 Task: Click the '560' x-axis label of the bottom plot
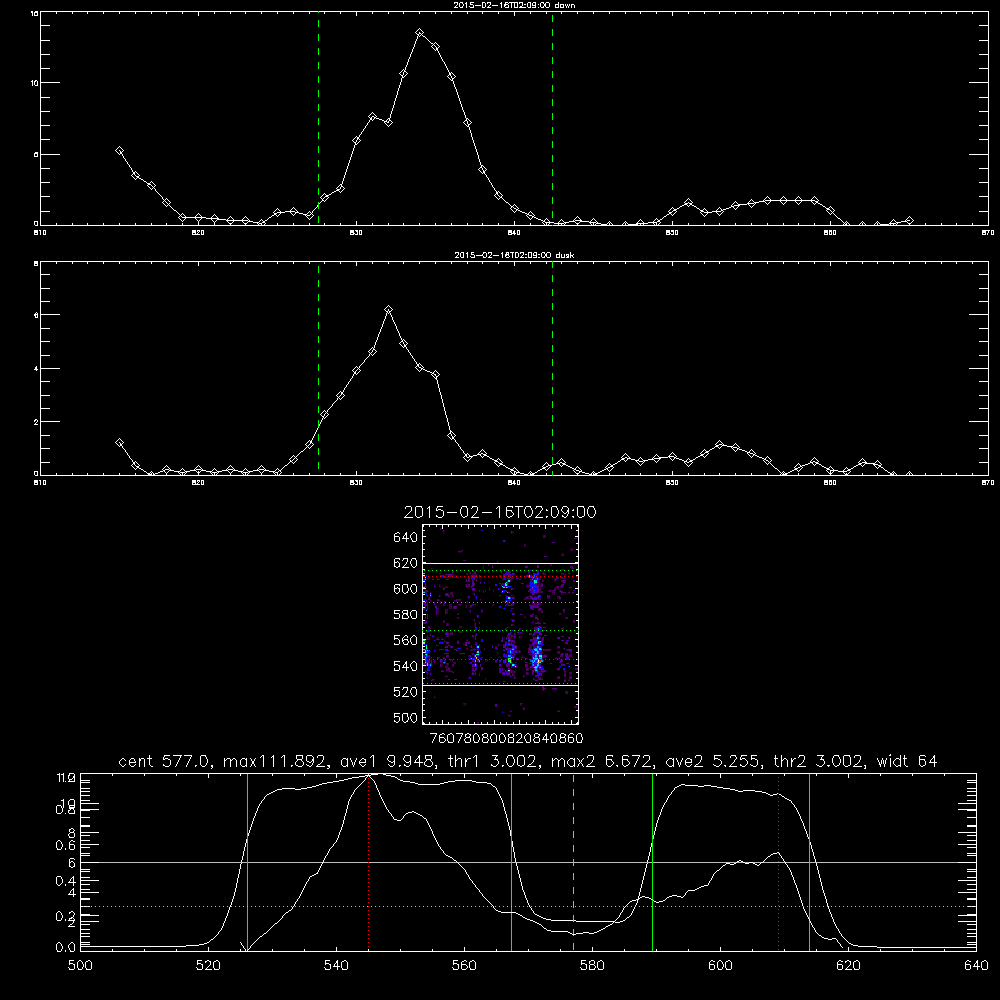(464, 966)
